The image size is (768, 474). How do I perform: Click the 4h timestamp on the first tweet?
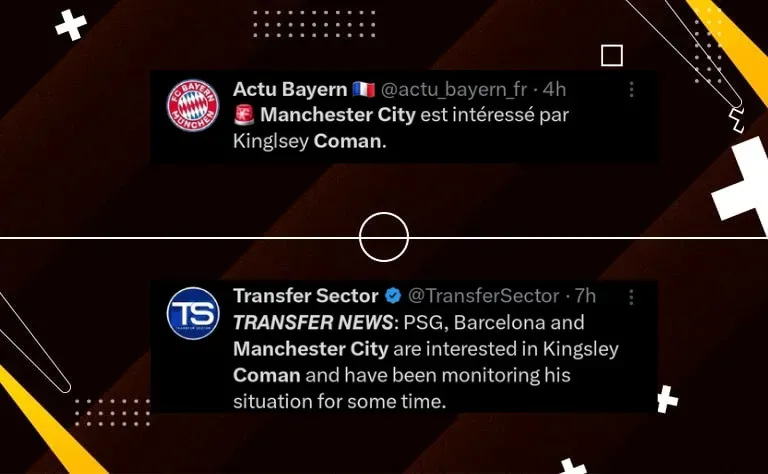[x=554, y=90]
